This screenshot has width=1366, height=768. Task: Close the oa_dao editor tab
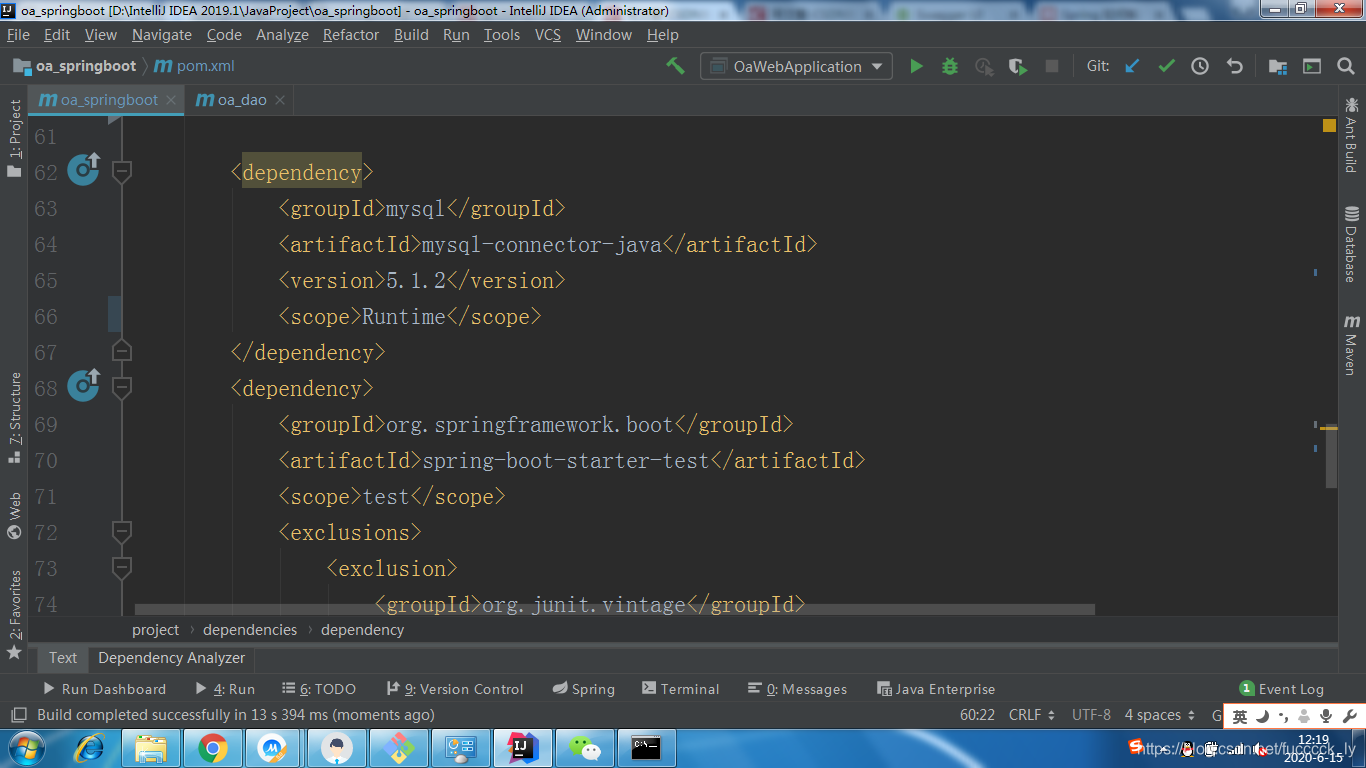tap(279, 100)
